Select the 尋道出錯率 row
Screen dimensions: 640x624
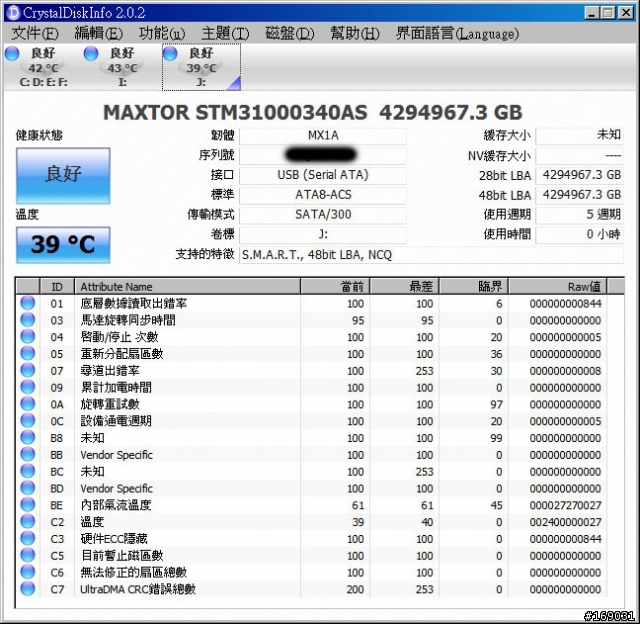click(320, 371)
